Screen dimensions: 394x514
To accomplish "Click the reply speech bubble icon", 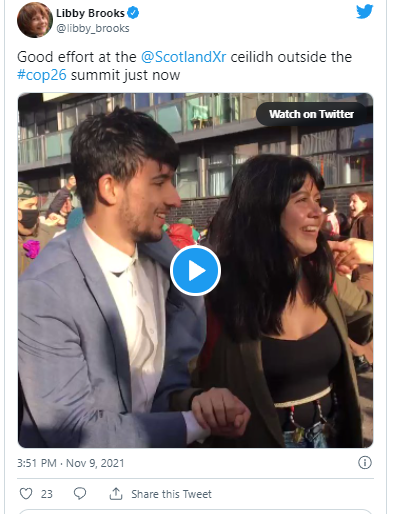I will point(80,493).
